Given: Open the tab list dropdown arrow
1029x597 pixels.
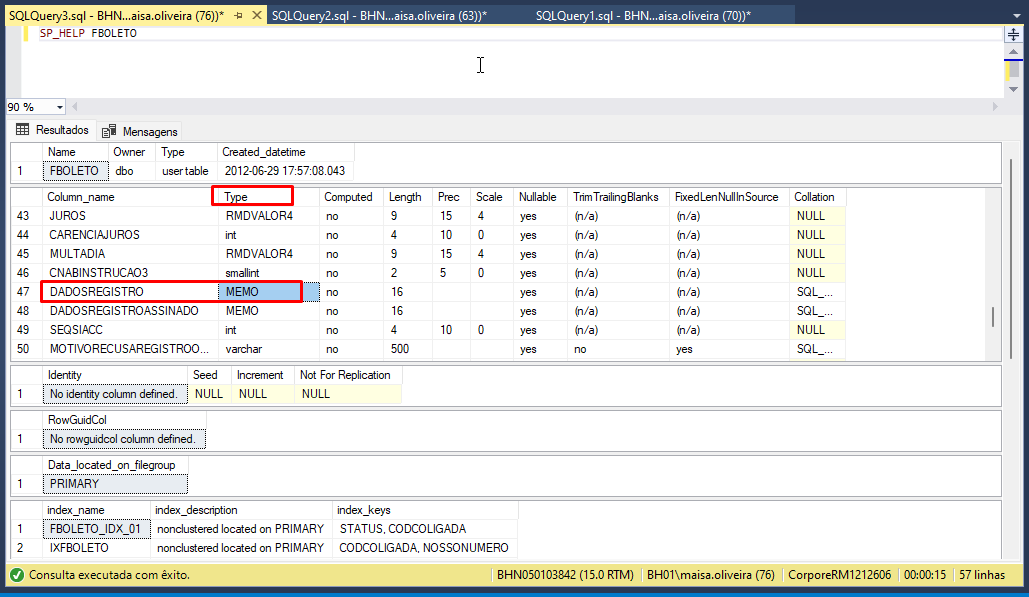Looking at the screenshot, I should [1017, 16].
